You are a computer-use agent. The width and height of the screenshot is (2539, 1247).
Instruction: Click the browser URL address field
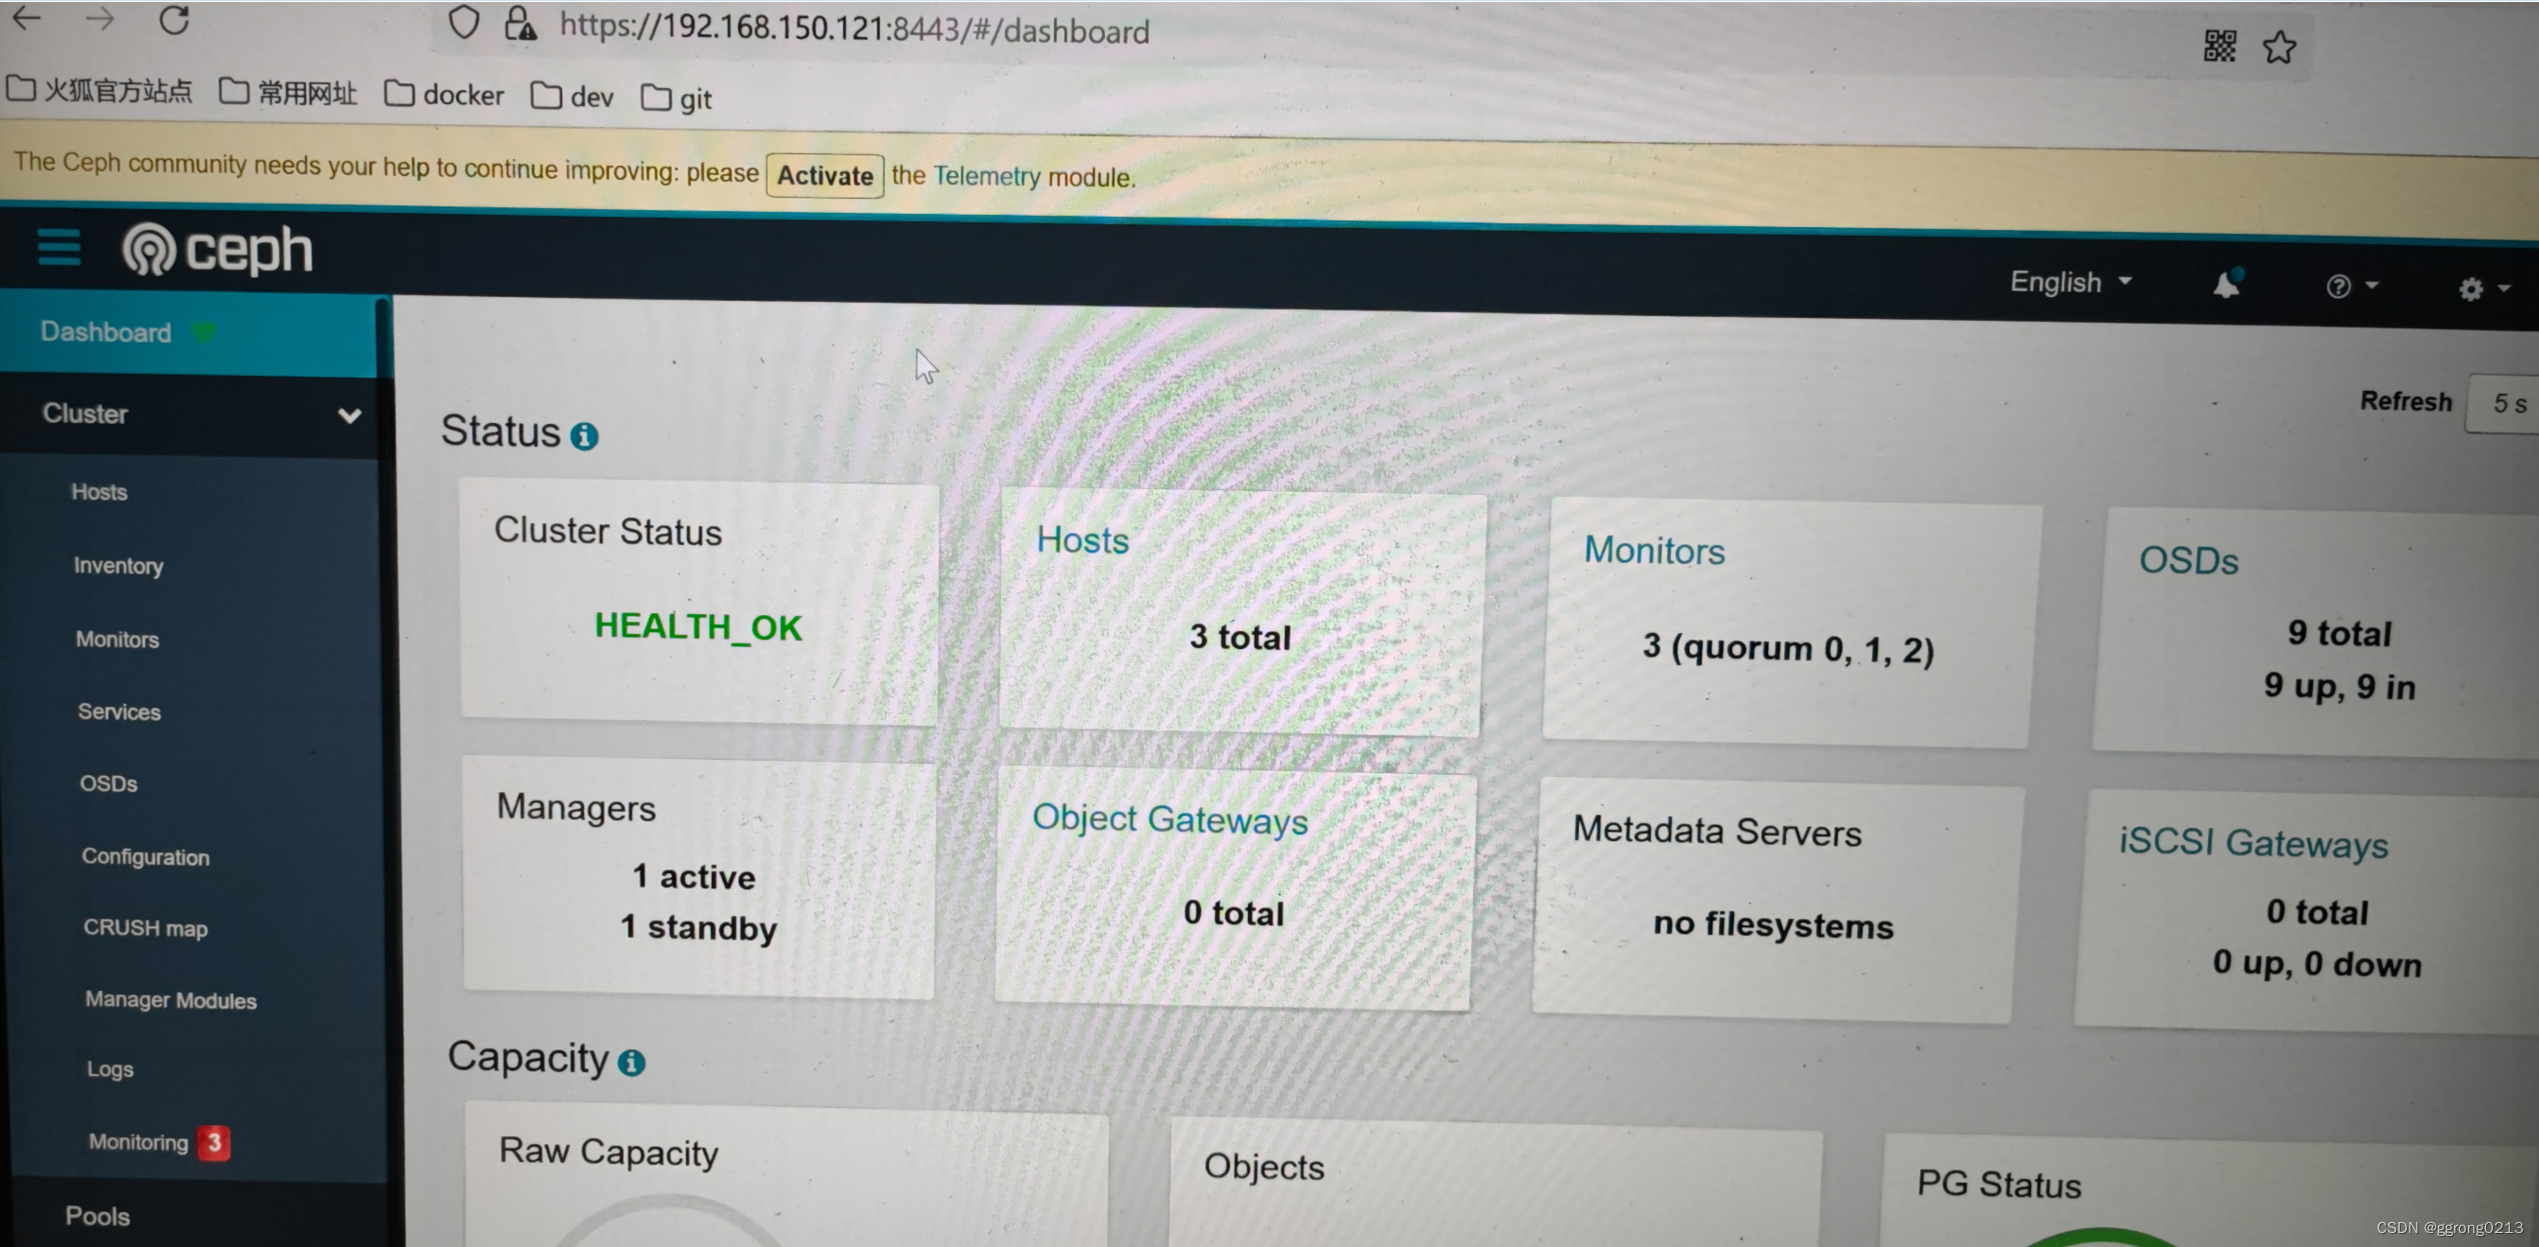[x=854, y=31]
